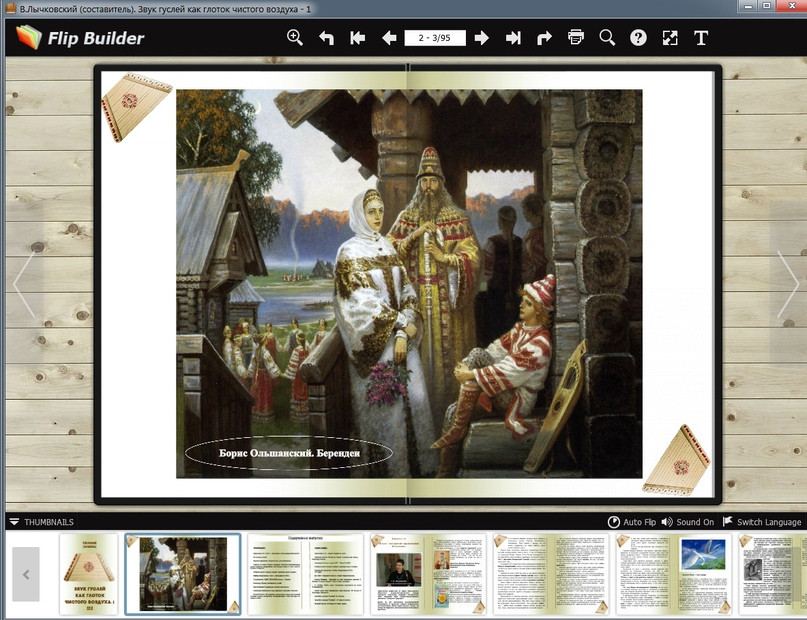Select the table of contents thumbnail
807x620 pixels.
point(305,574)
